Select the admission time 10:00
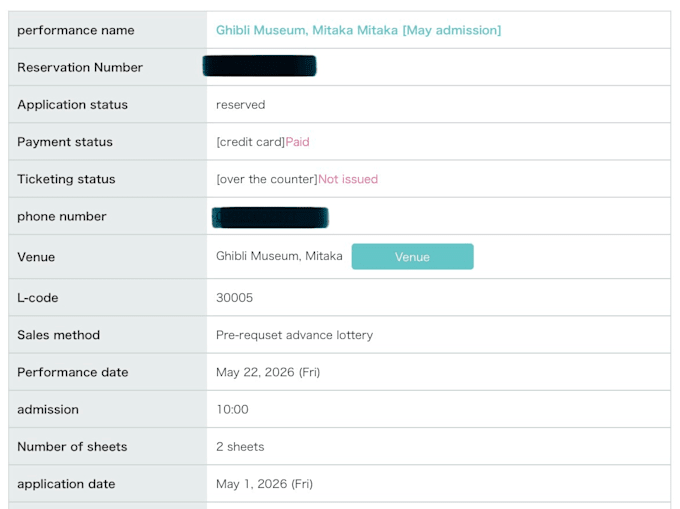Image resolution: width=680 pixels, height=509 pixels. [x=232, y=410]
